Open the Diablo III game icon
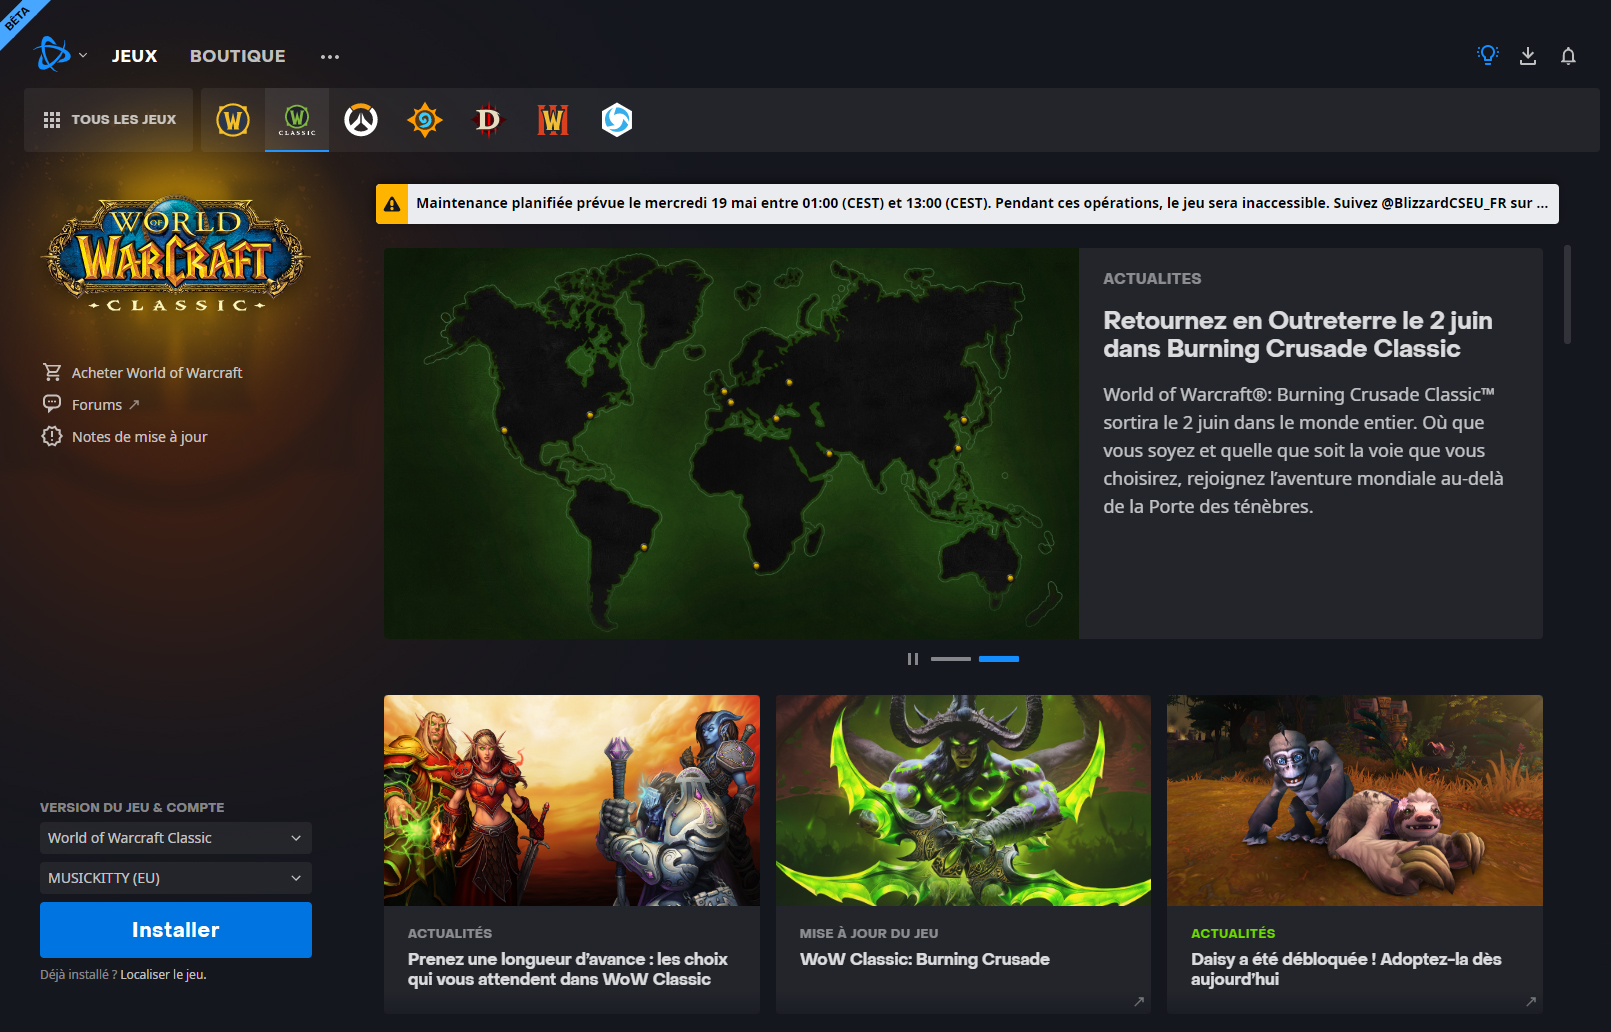Viewport: 1611px width, 1032px height. 488,120
